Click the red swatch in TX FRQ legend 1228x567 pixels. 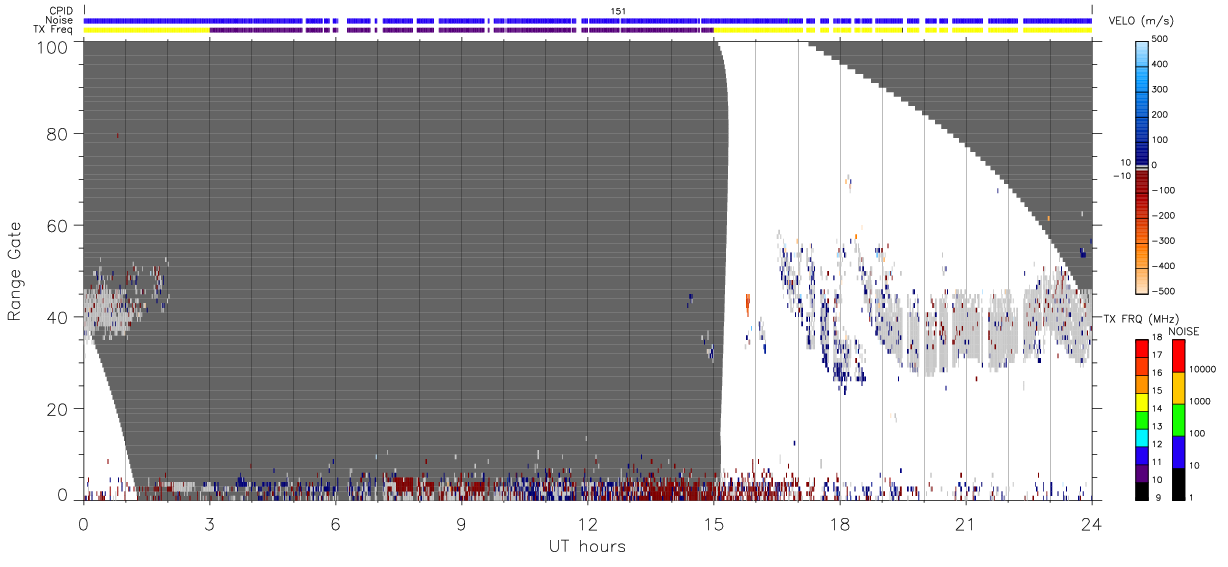click(x=1141, y=349)
